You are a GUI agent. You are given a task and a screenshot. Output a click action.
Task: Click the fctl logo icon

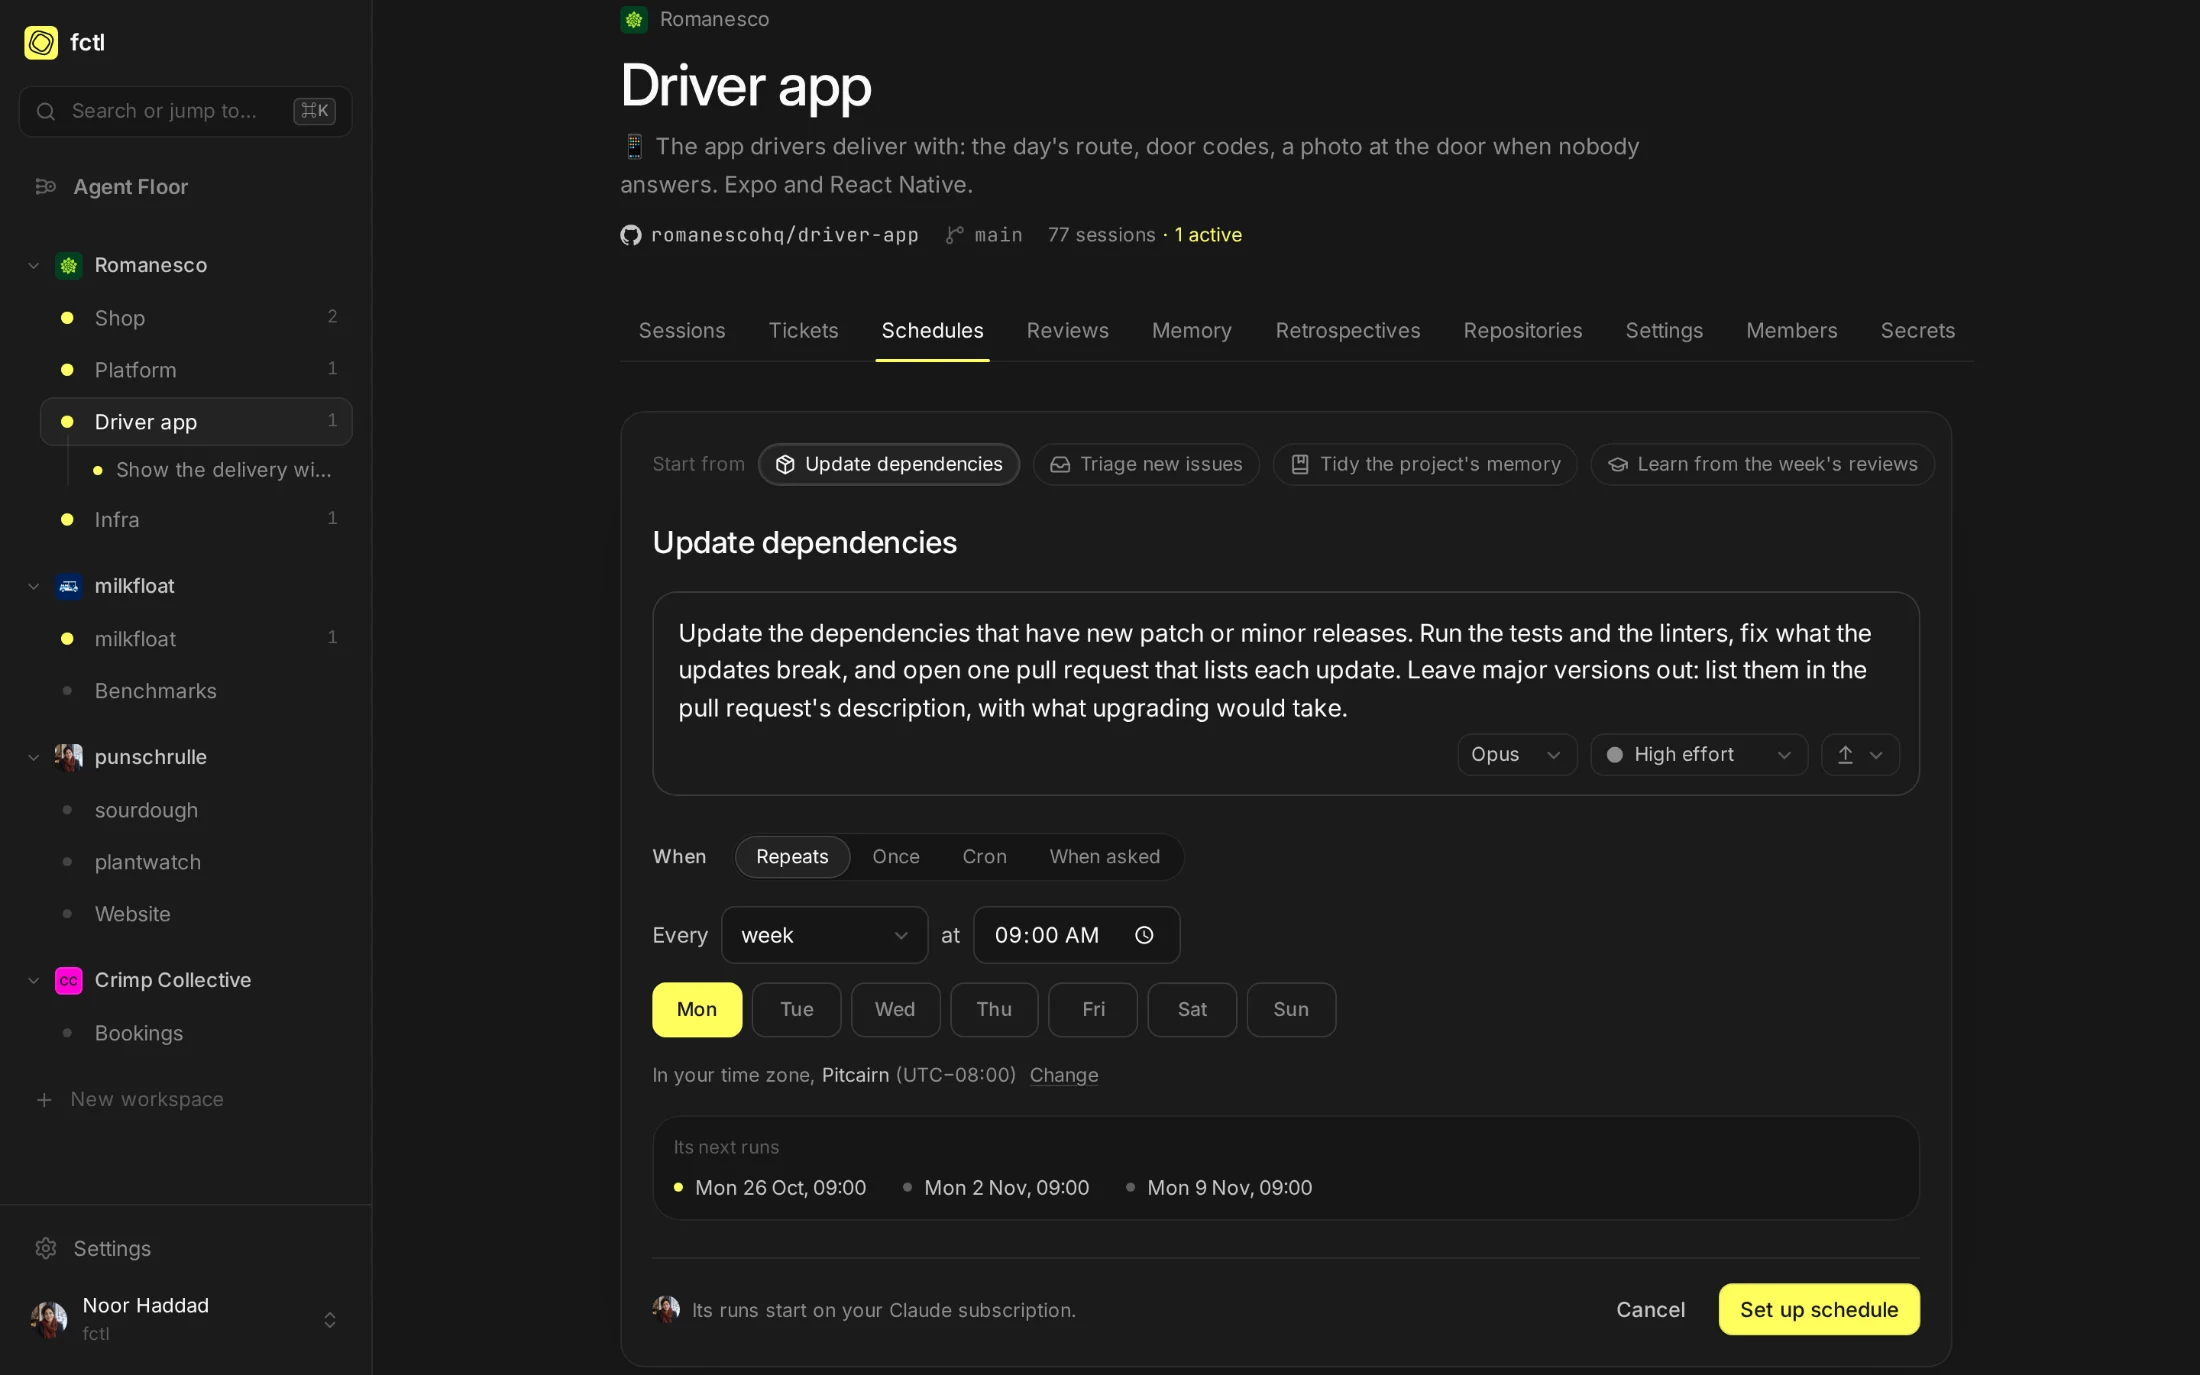pyautogui.click(x=41, y=42)
